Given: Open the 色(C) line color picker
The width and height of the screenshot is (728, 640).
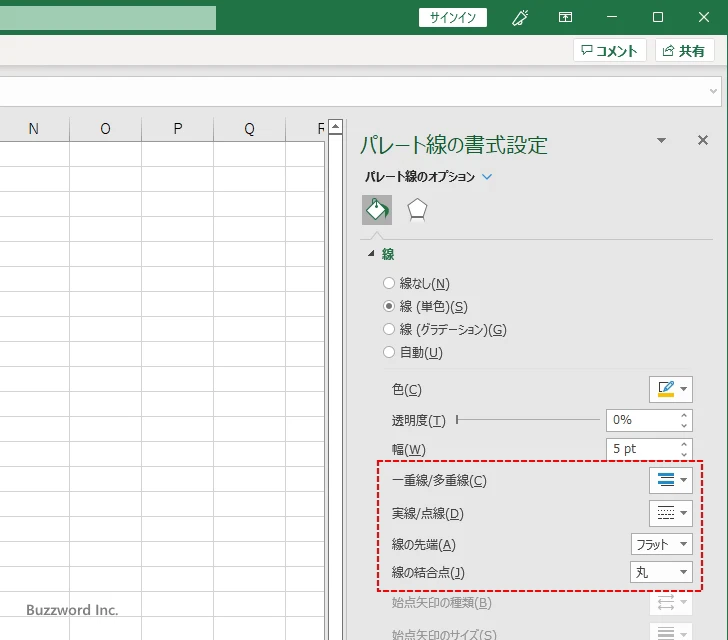Looking at the screenshot, I should pyautogui.click(x=671, y=389).
